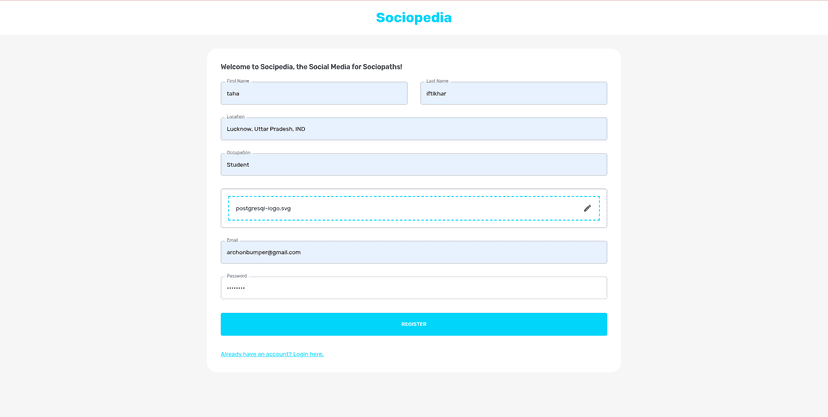This screenshot has width=828, height=417.
Task: Click the Email field with archonbumper@gmail.com
Action: tap(414, 252)
